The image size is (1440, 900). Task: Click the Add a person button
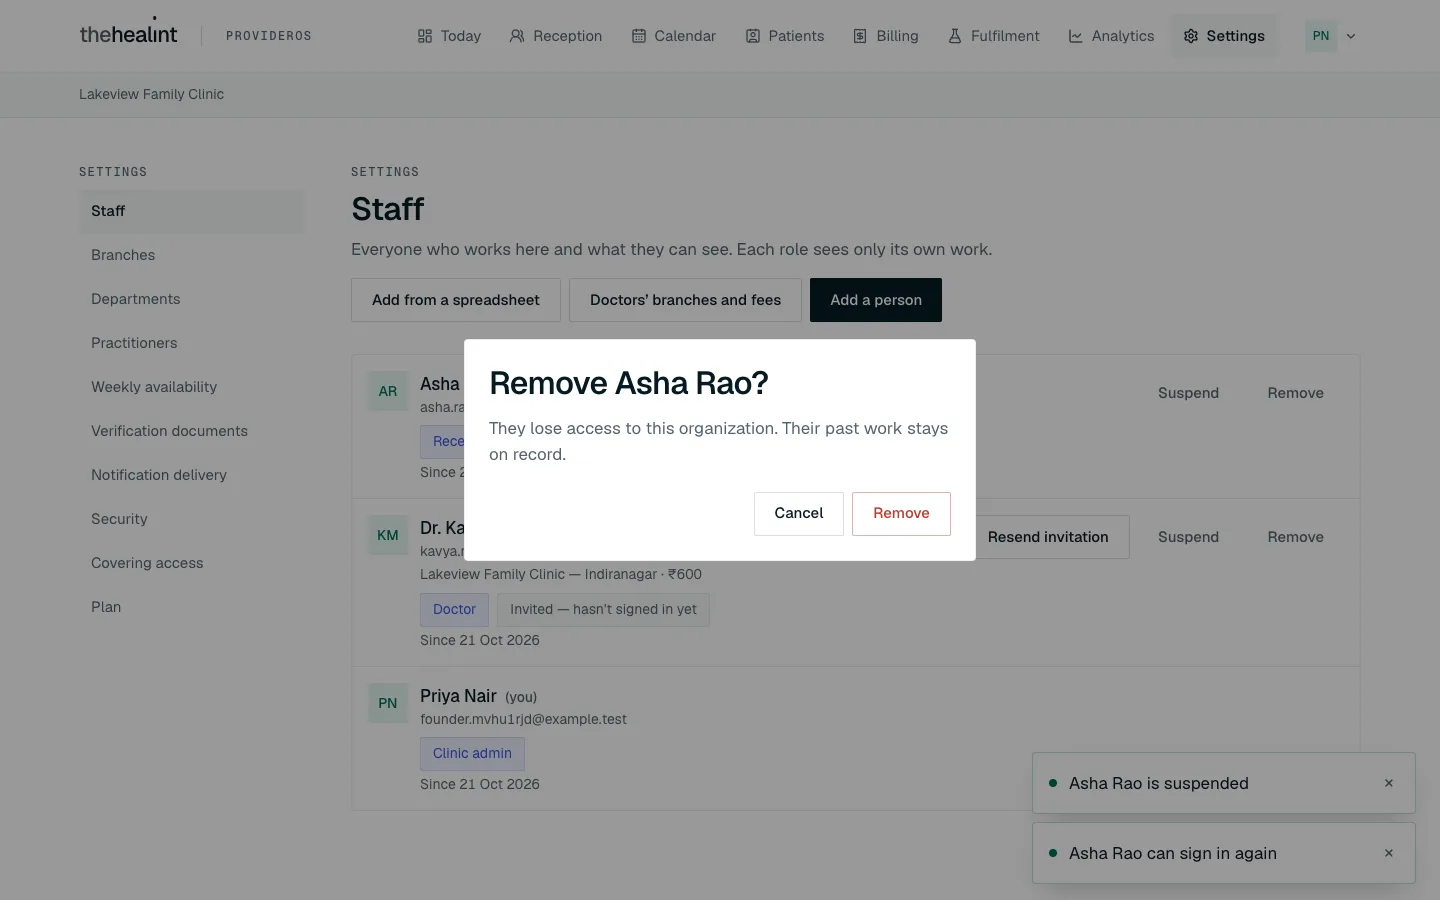pos(876,300)
